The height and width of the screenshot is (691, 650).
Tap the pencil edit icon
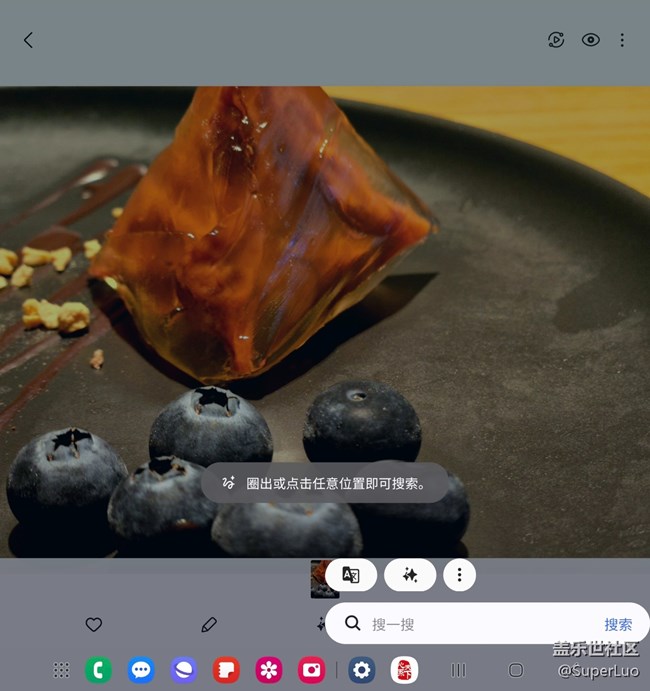[x=209, y=624]
